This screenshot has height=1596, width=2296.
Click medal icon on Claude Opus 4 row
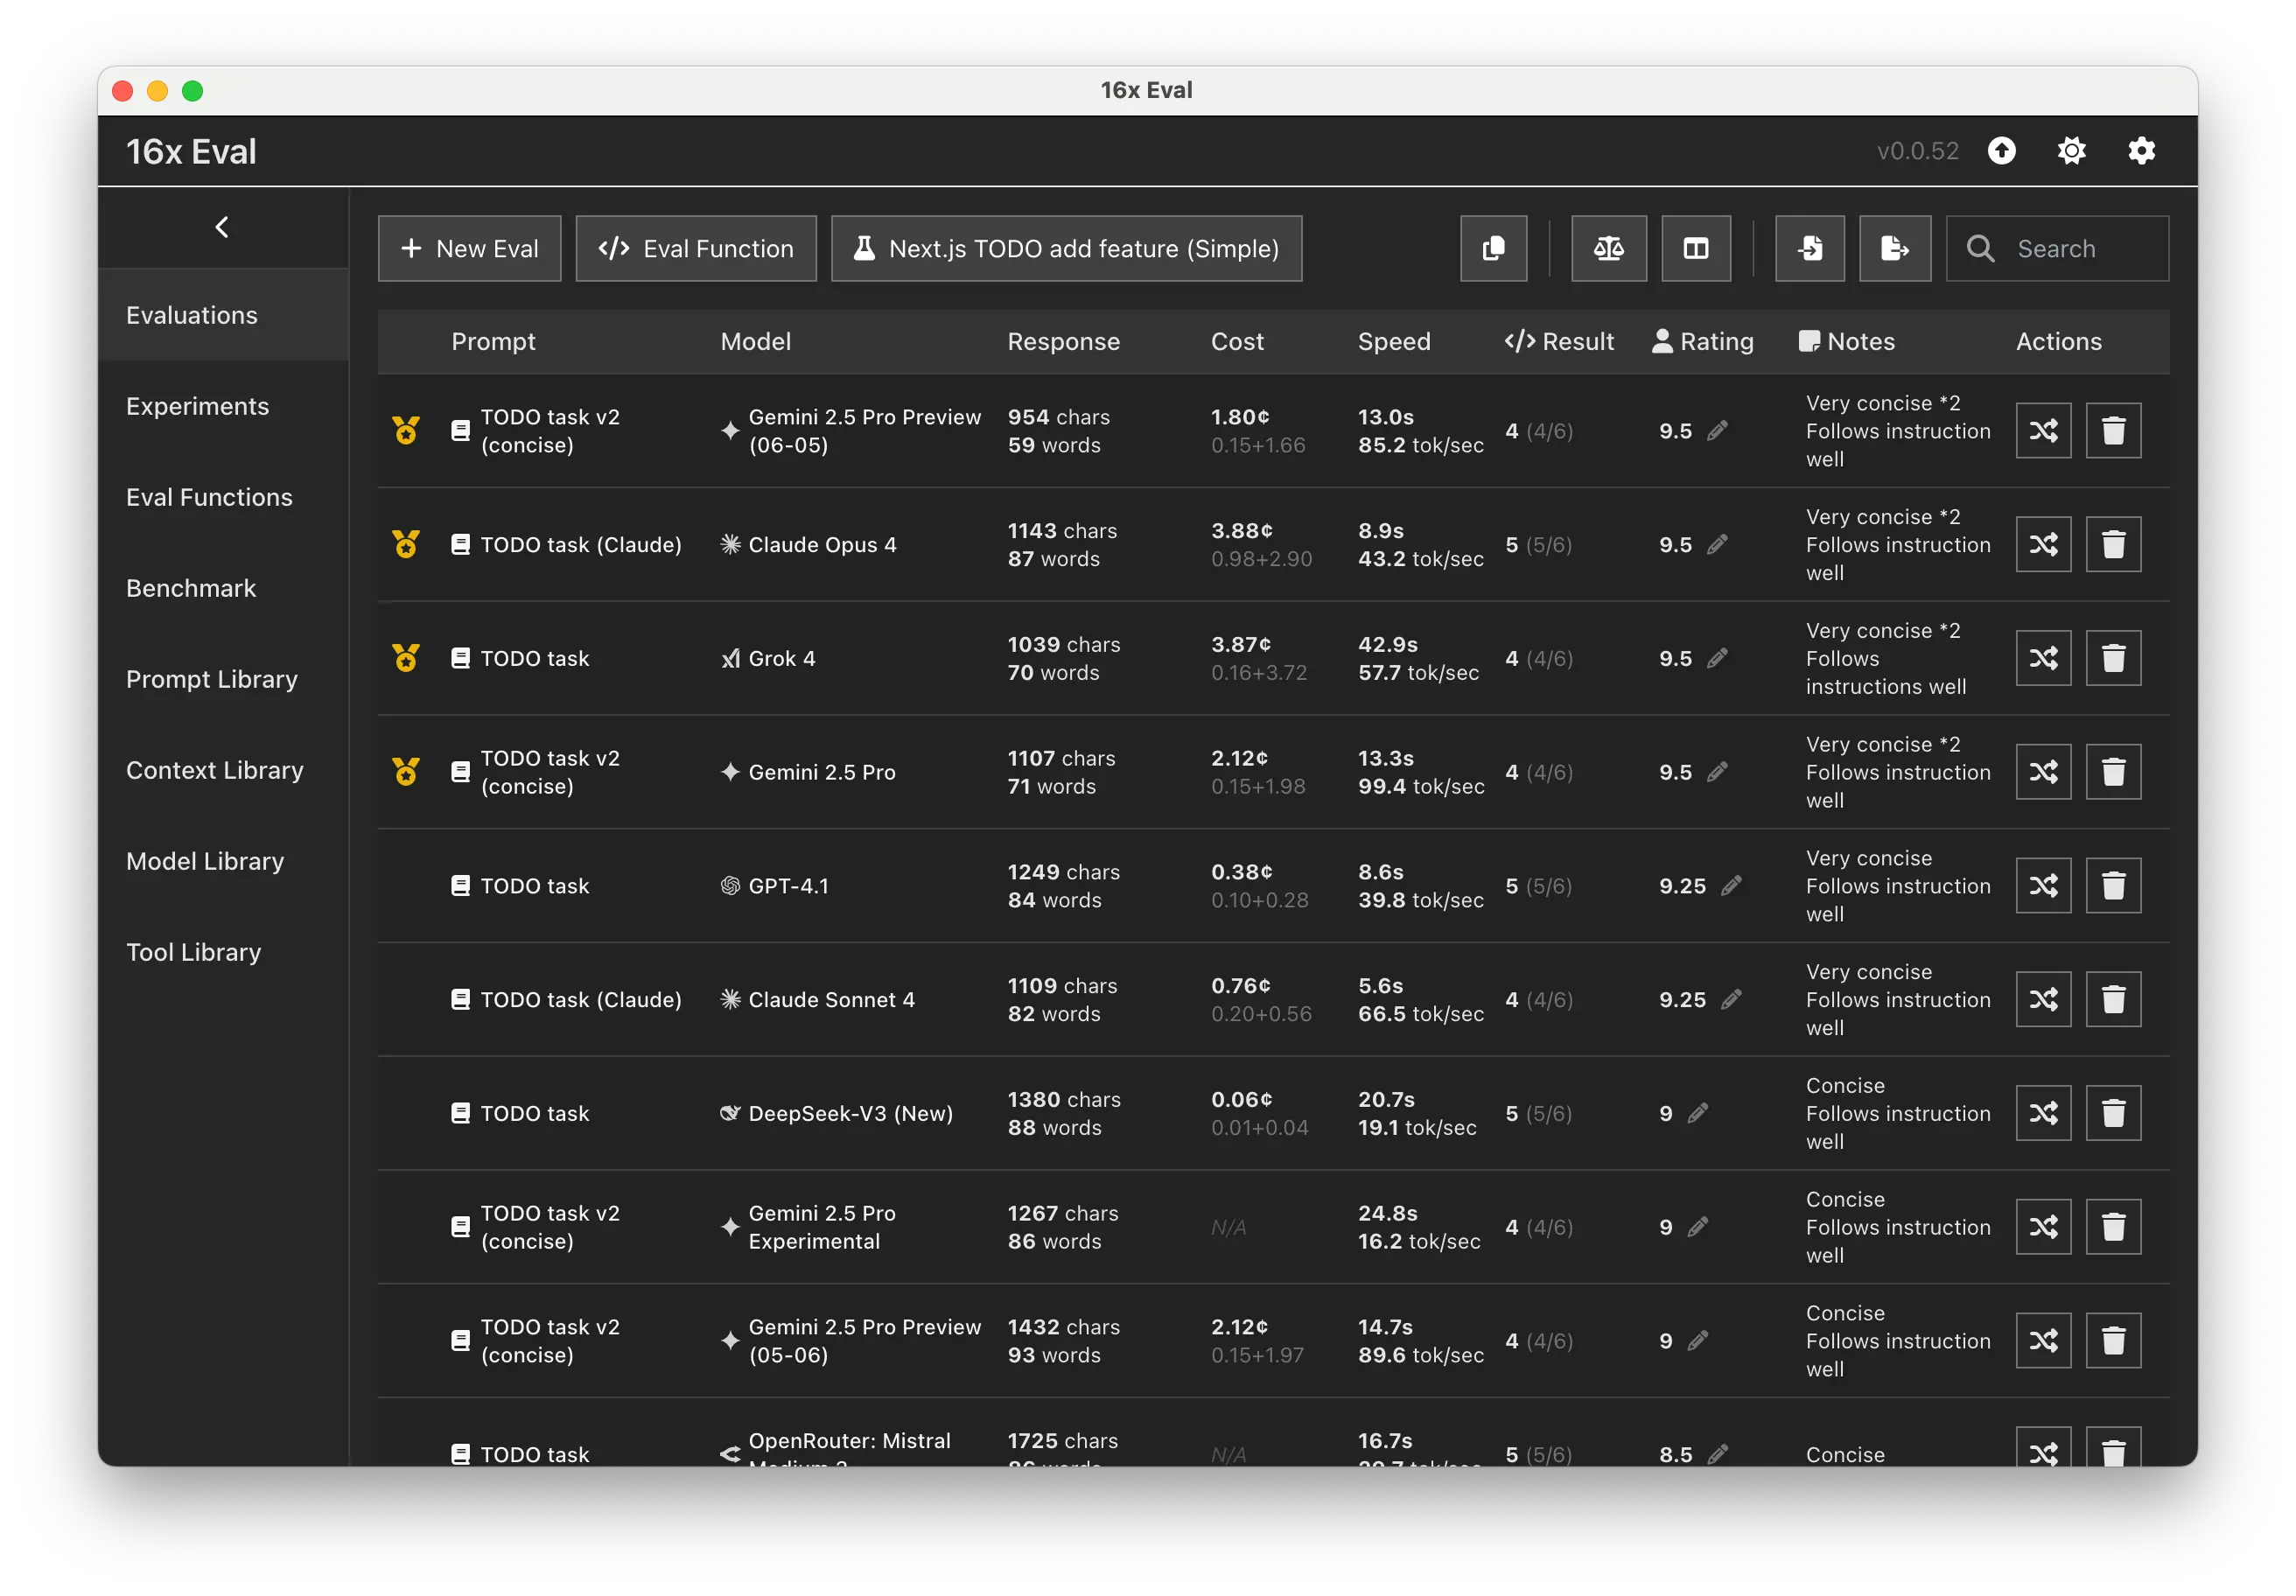point(405,544)
